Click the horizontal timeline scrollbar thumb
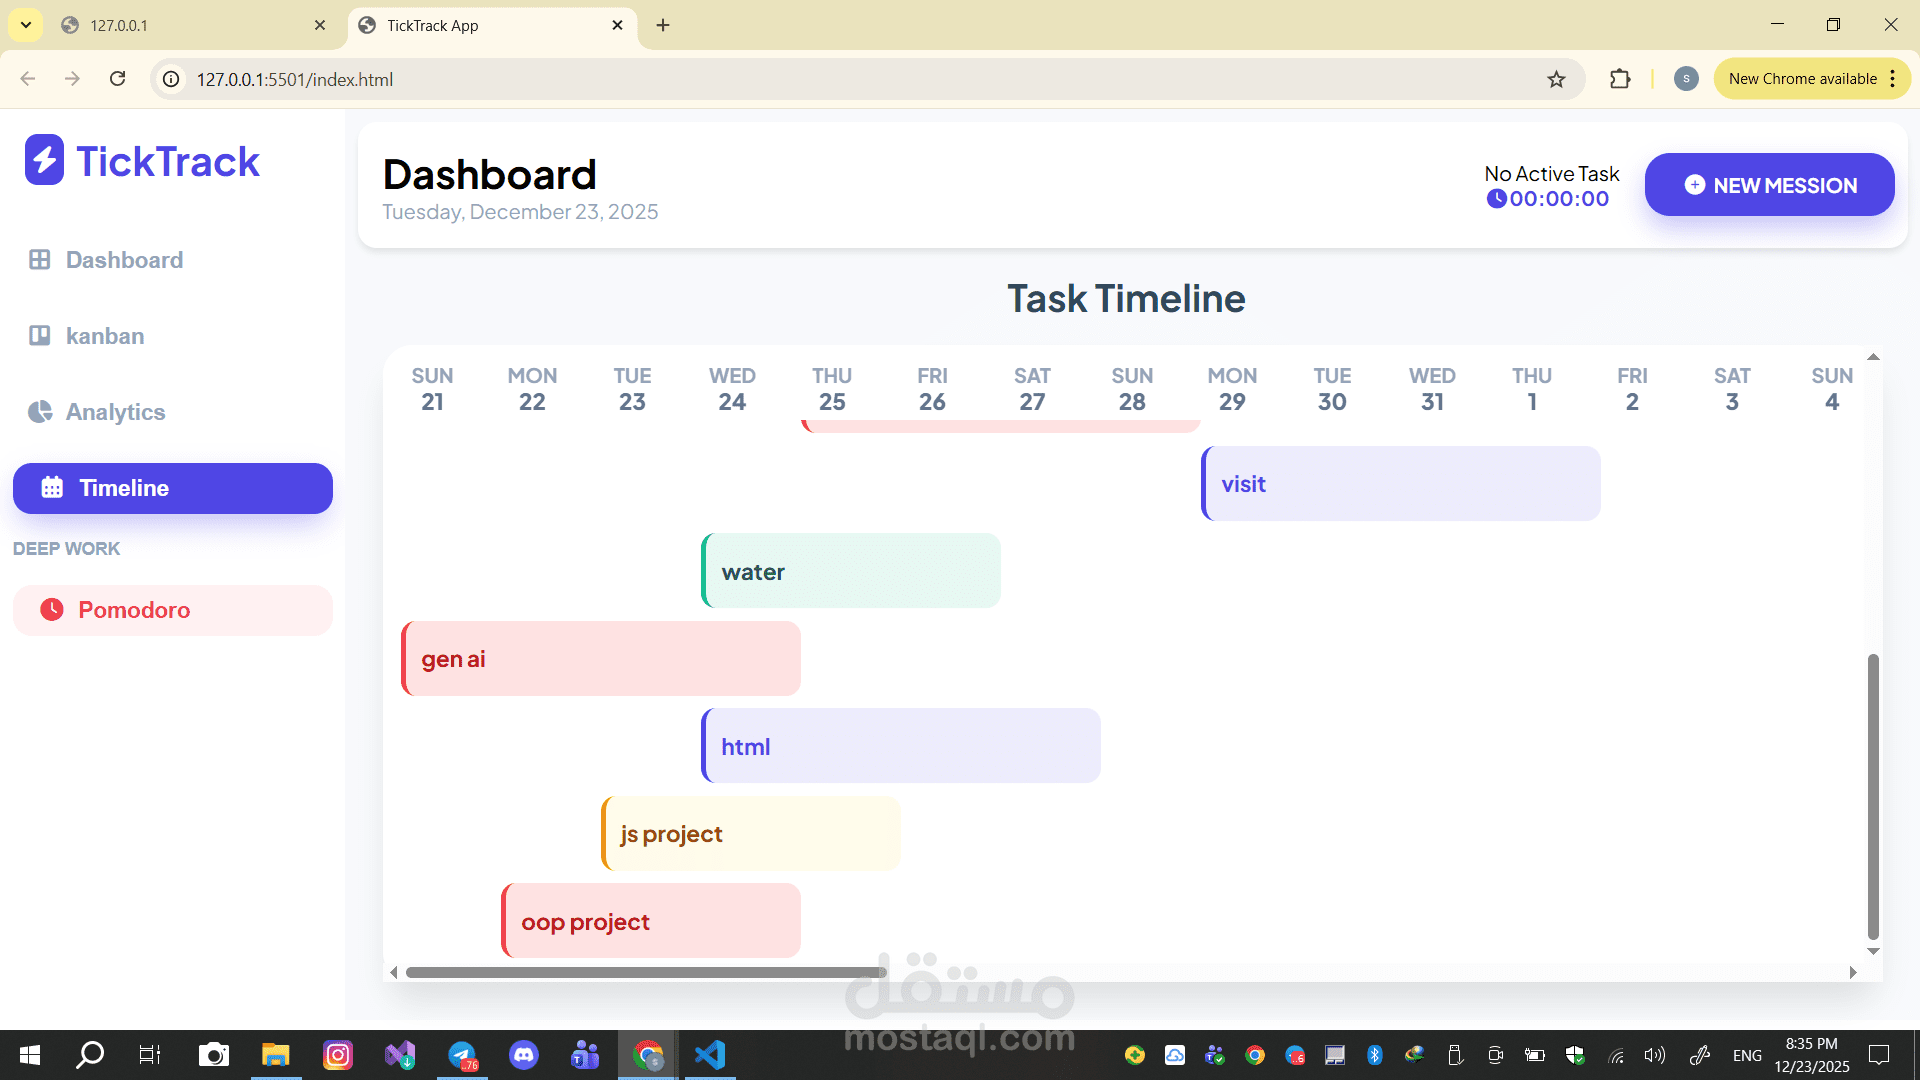 645,972
